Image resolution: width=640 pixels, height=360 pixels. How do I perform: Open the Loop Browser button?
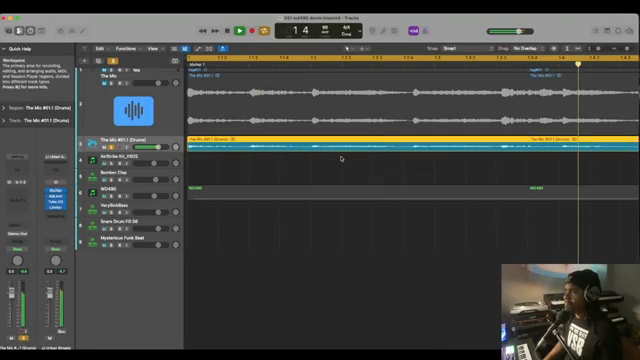tap(618, 31)
